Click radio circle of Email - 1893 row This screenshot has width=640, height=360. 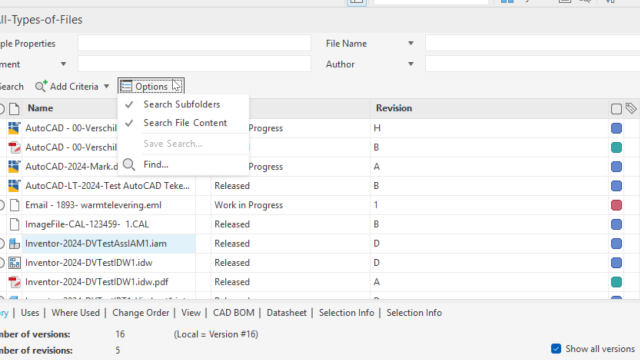(x=2, y=205)
